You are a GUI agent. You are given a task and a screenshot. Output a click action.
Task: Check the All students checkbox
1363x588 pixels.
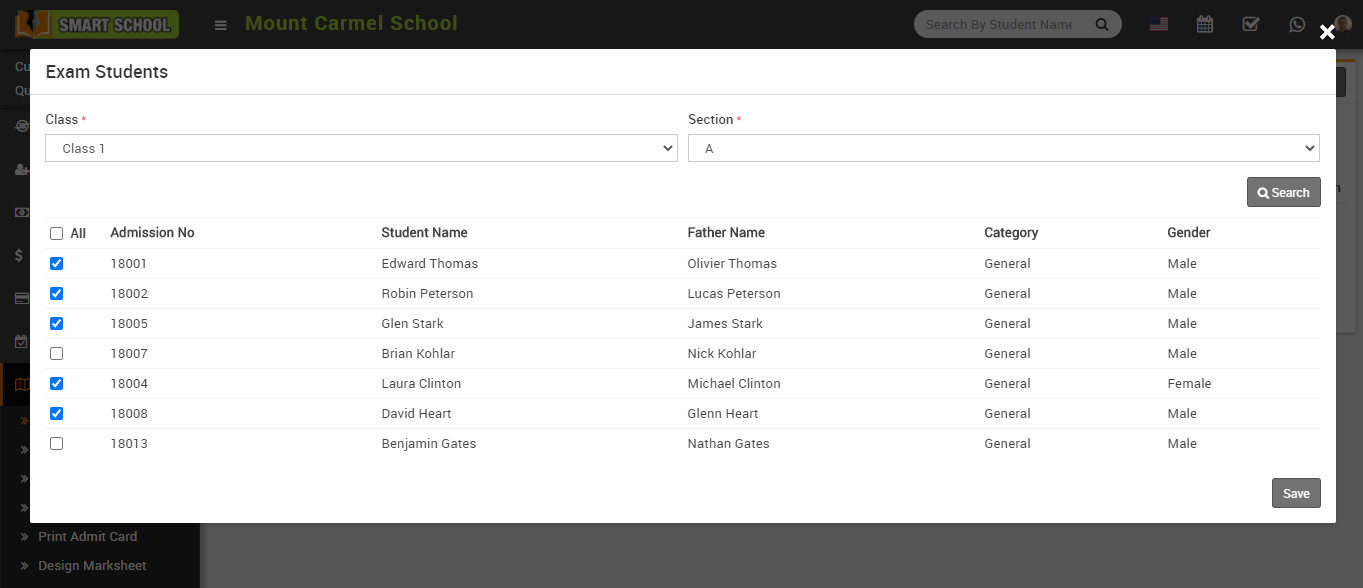tap(57, 233)
